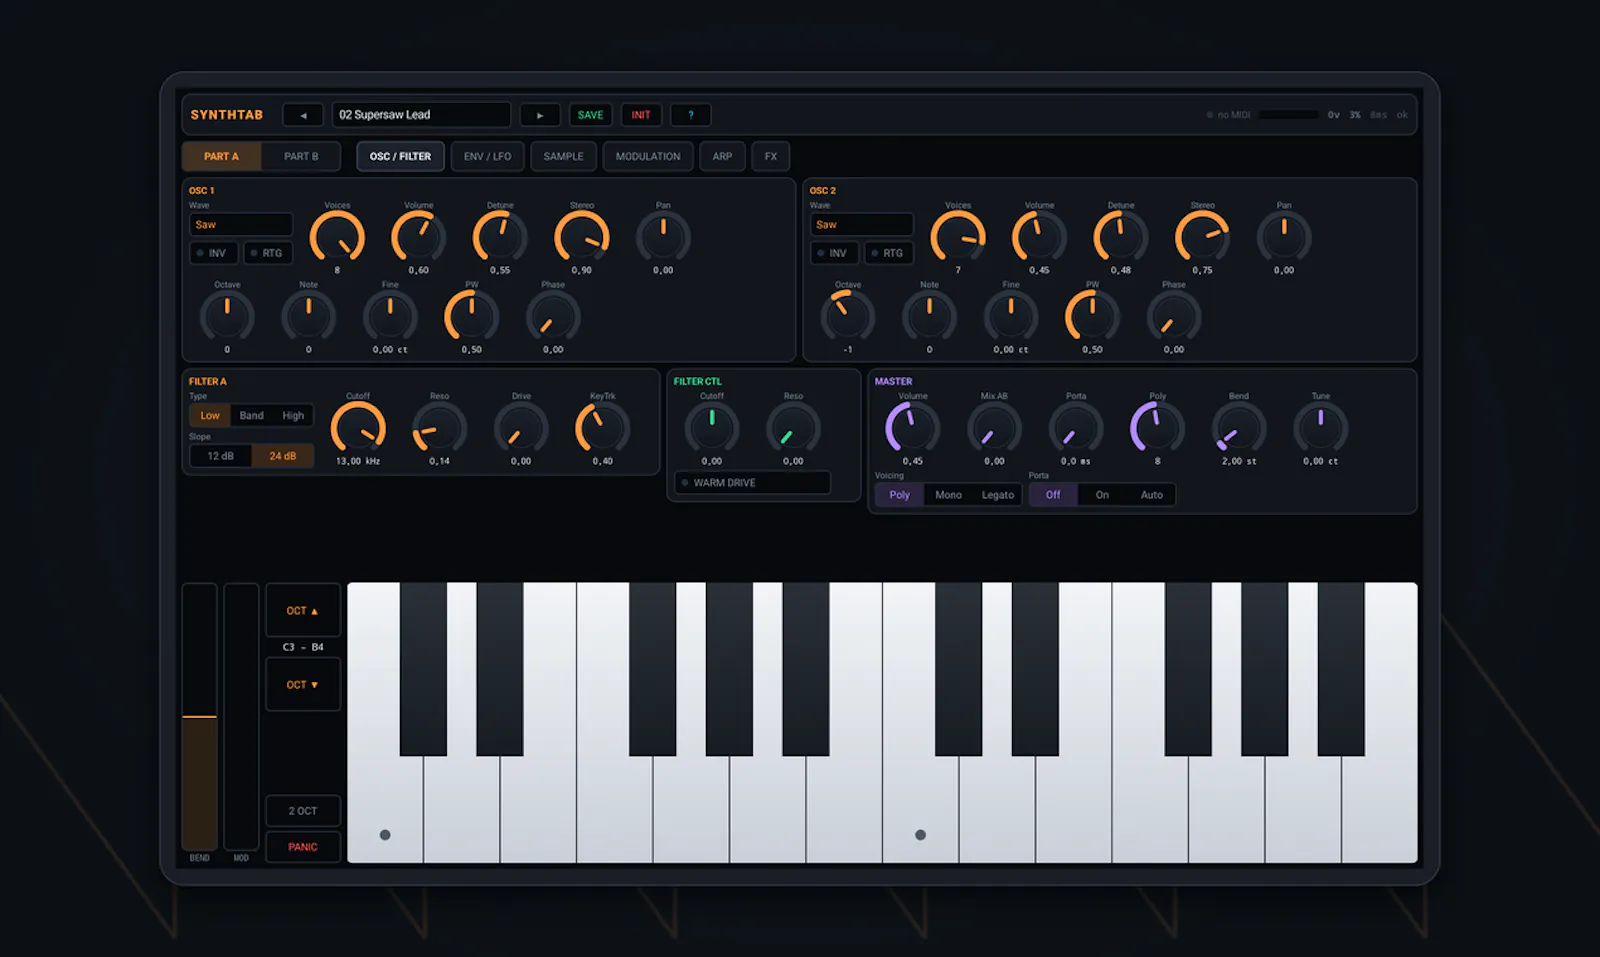Click the OSC 2 Volume knob

pos(1039,238)
